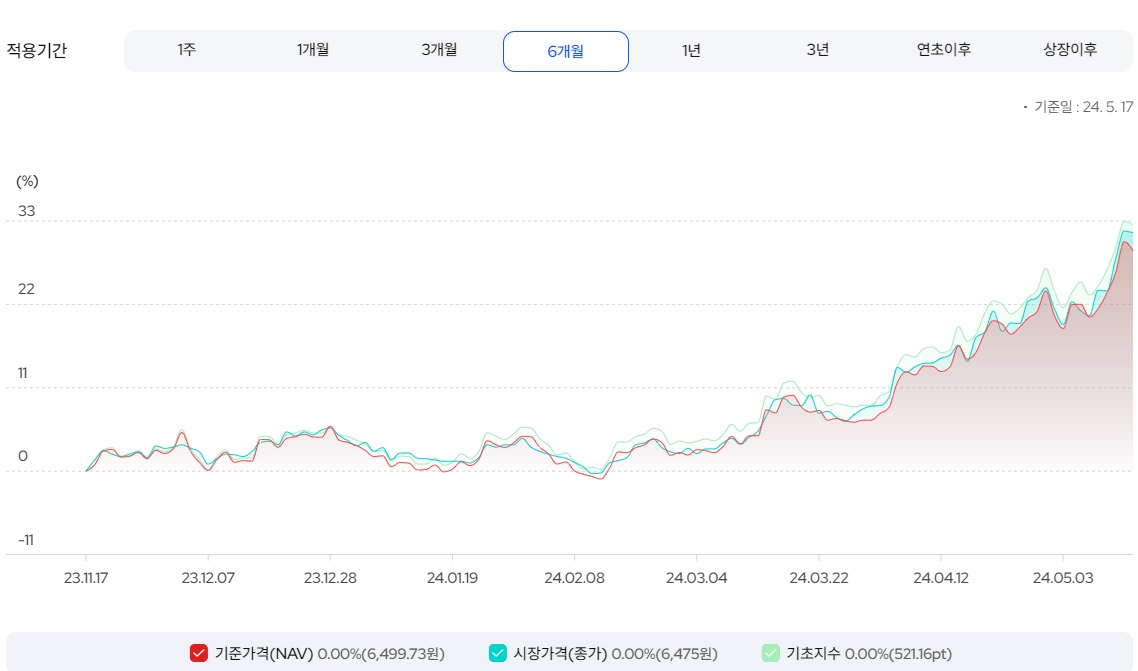The width and height of the screenshot is (1138, 671).
Task: Show the 상장이후 period
Action: 1070,50
